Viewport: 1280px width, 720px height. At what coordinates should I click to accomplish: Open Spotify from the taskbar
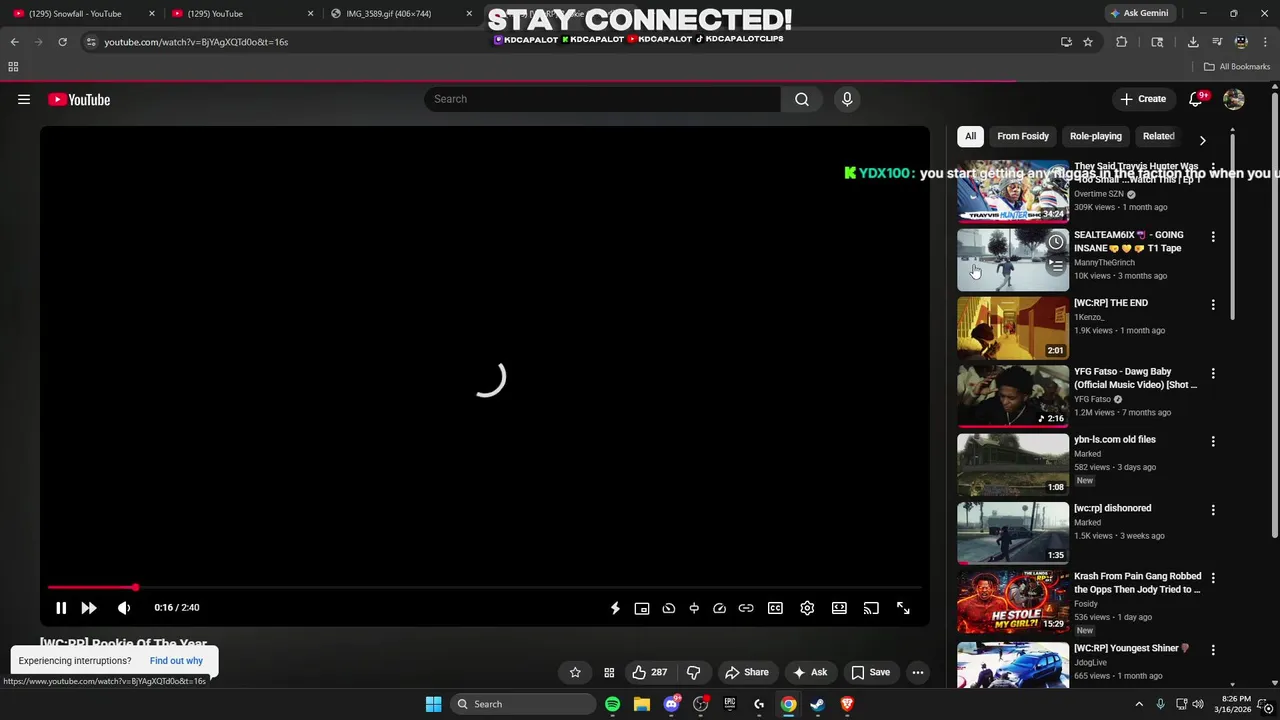[612, 704]
